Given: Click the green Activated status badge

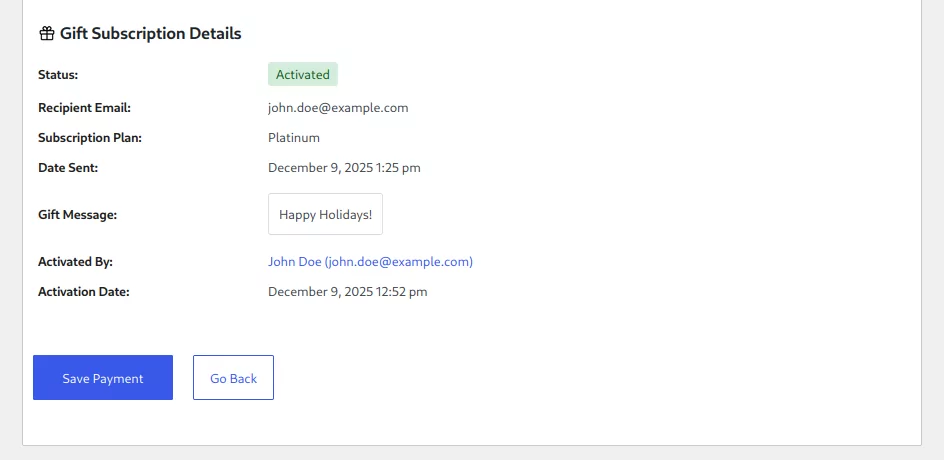Looking at the screenshot, I should [x=303, y=75].
